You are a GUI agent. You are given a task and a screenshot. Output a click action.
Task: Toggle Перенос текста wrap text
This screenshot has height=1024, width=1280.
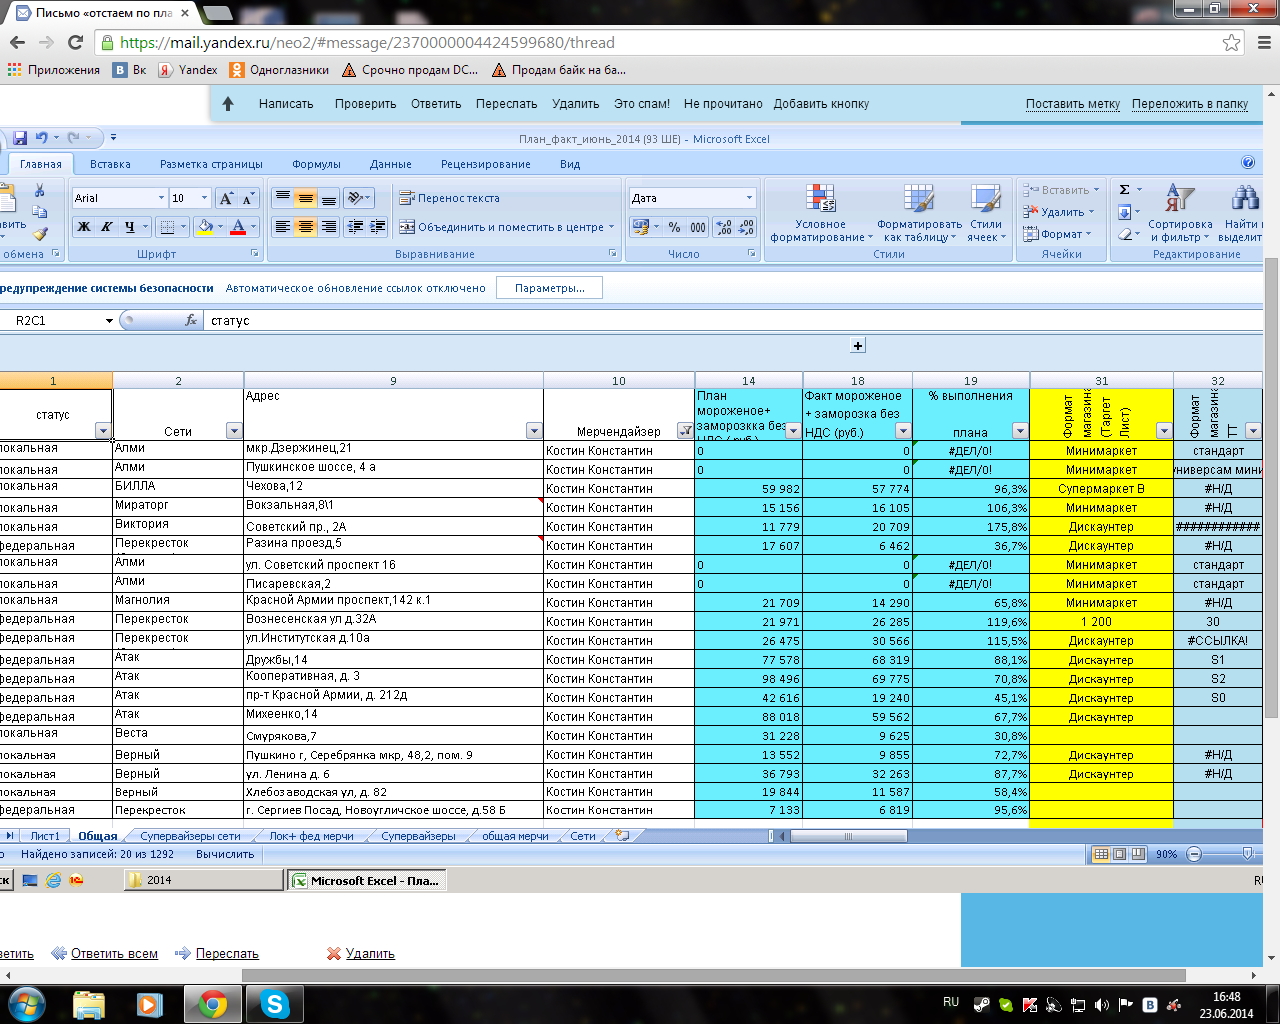449,198
